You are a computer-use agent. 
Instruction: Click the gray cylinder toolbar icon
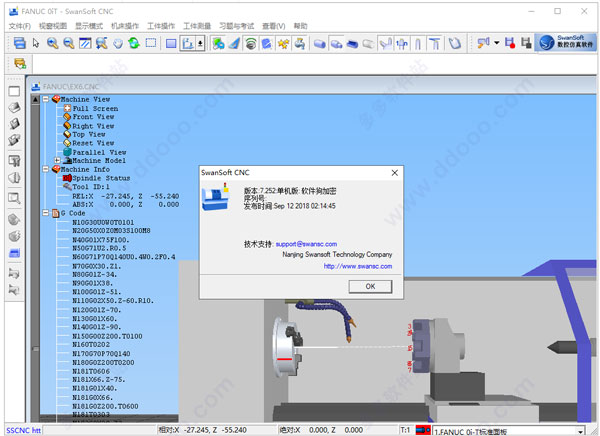368,44
